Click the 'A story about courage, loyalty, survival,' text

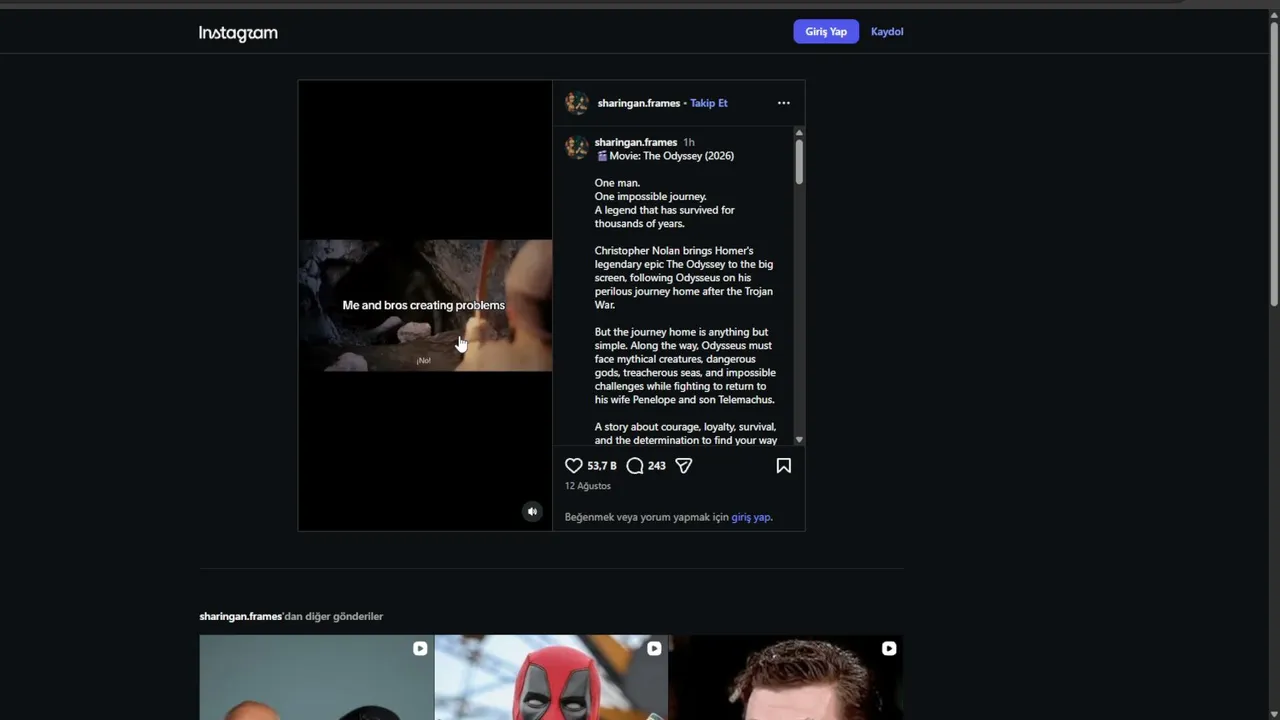685,427
